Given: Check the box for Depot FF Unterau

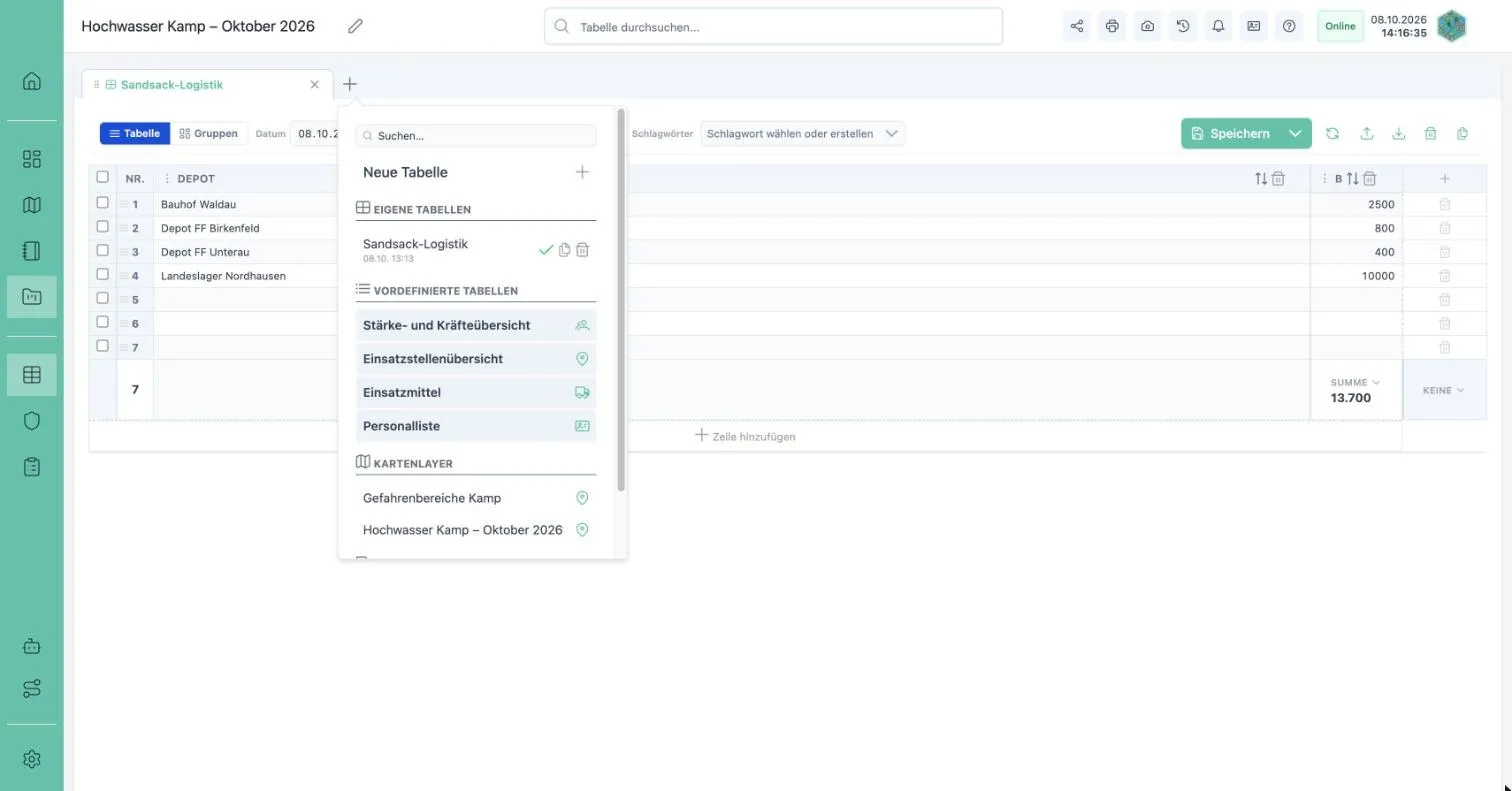Looking at the screenshot, I should coord(102,251).
